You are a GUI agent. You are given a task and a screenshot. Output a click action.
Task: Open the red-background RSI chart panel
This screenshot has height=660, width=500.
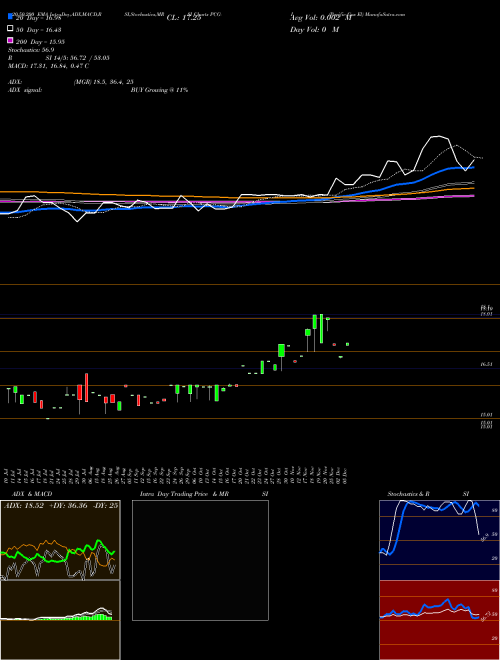pyautogui.click(x=439, y=620)
